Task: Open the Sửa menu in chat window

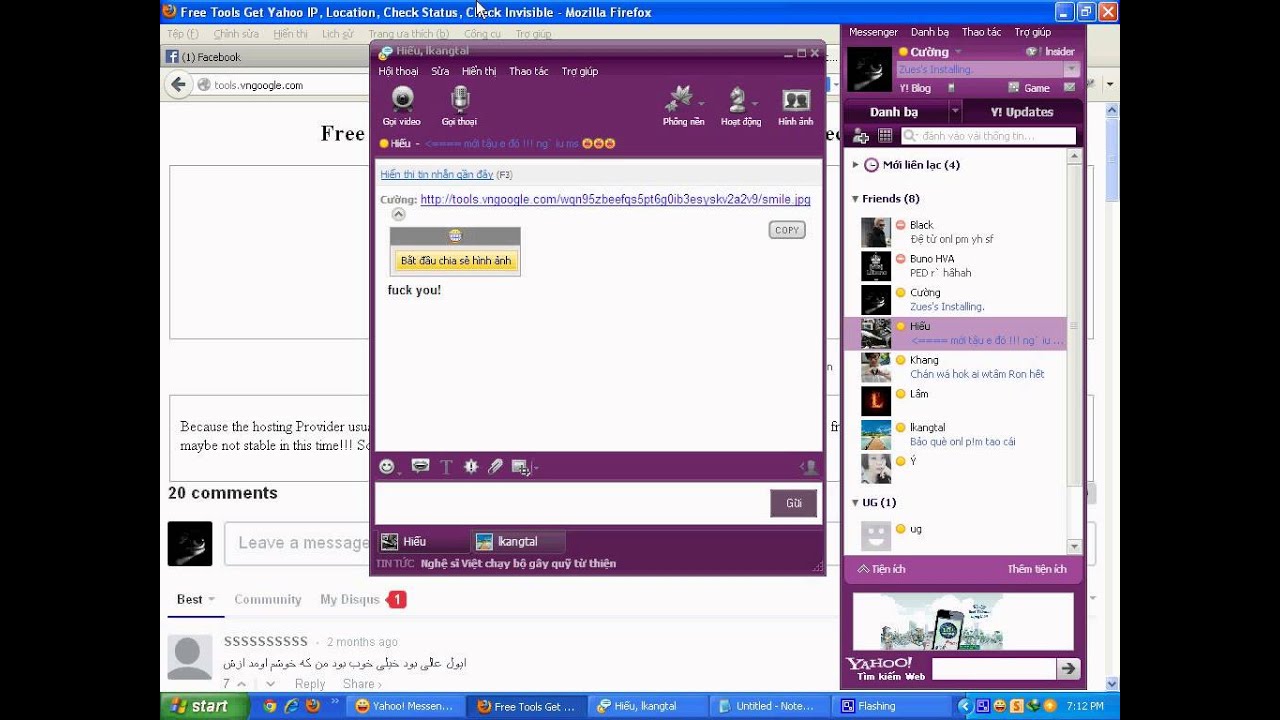Action: [x=440, y=72]
